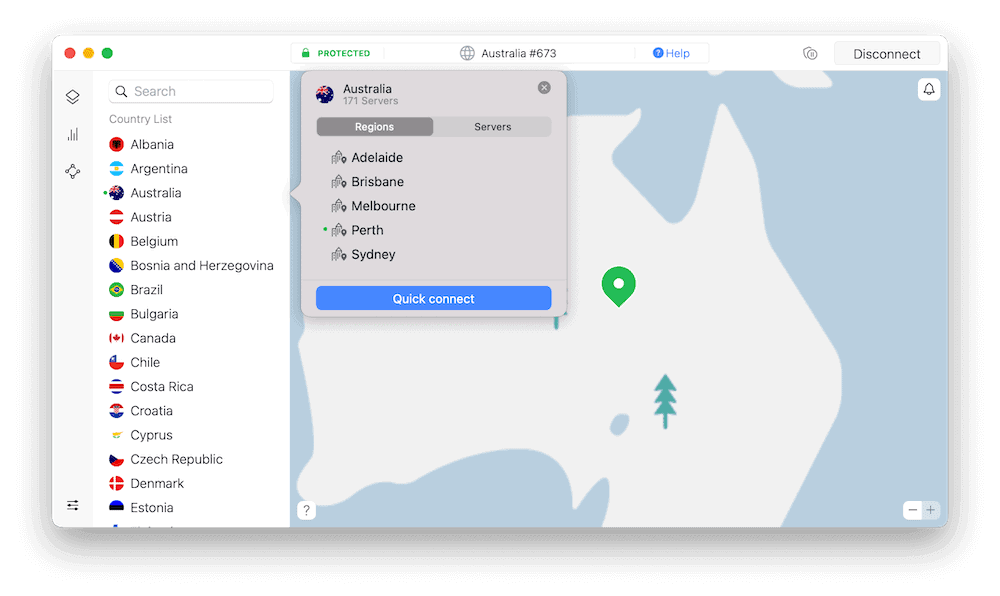Click the PROTECTED status text
The width and height of the screenshot is (1000, 596).
pos(344,54)
